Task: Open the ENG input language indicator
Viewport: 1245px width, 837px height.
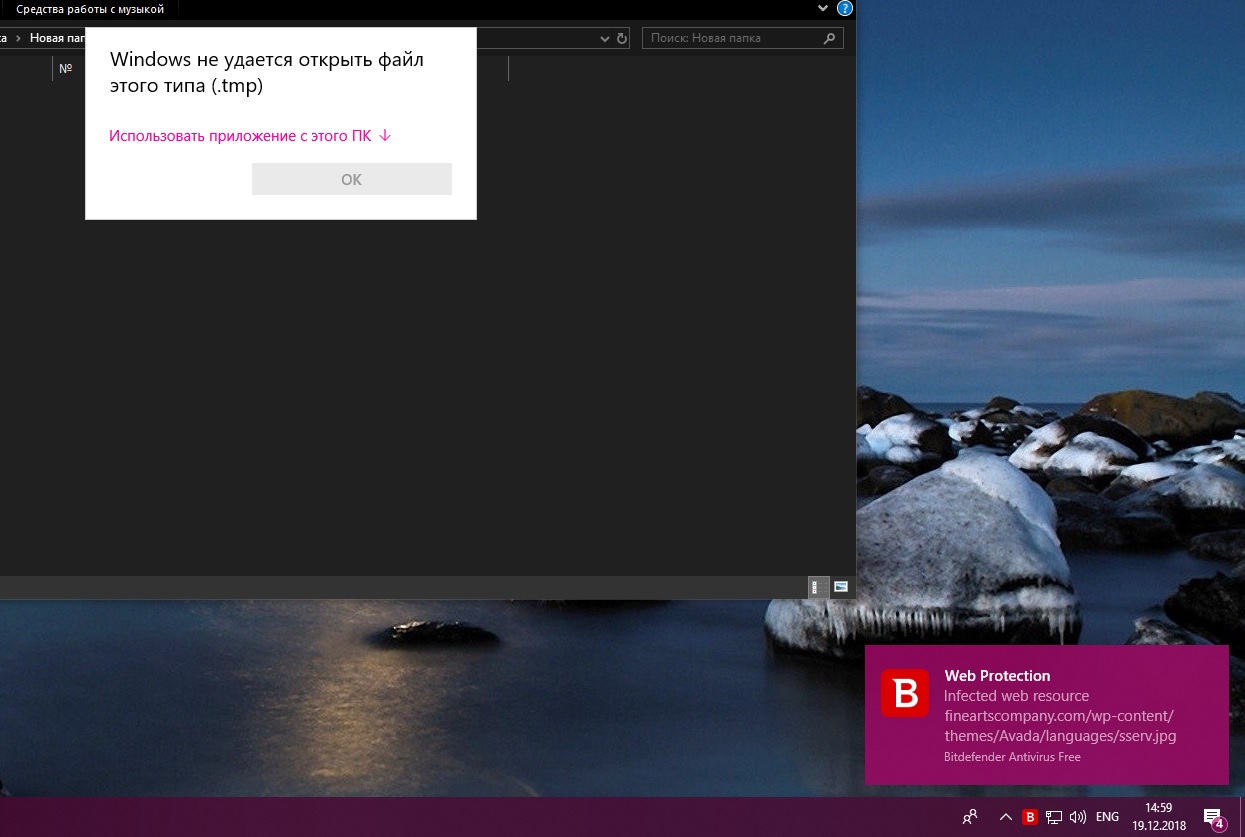Action: pyautogui.click(x=1107, y=817)
